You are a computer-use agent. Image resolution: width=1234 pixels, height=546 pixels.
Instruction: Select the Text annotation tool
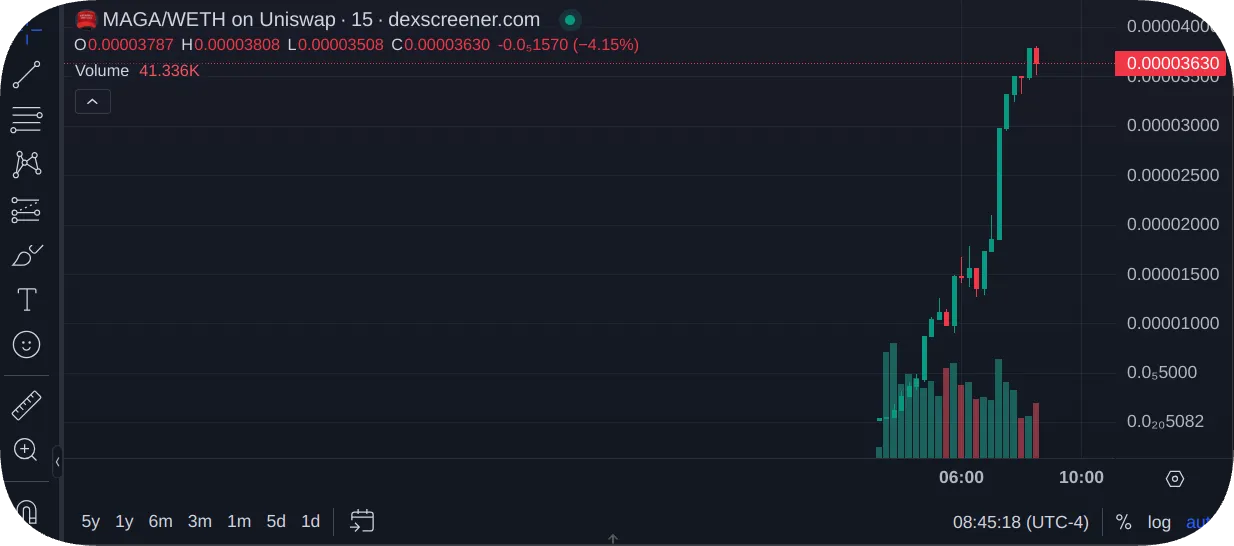coord(26,300)
